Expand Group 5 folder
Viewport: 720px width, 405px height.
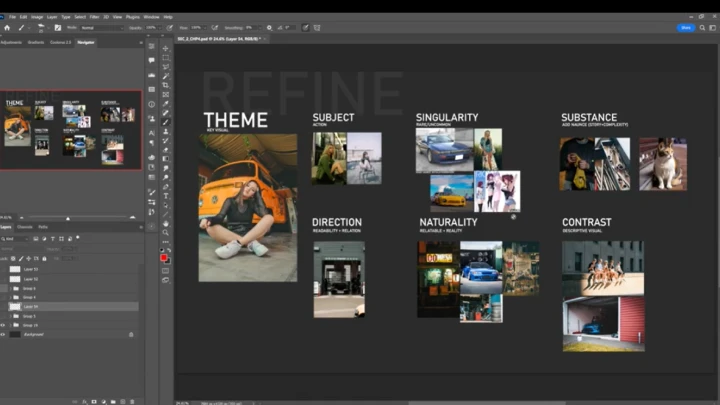tap(10, 316)
